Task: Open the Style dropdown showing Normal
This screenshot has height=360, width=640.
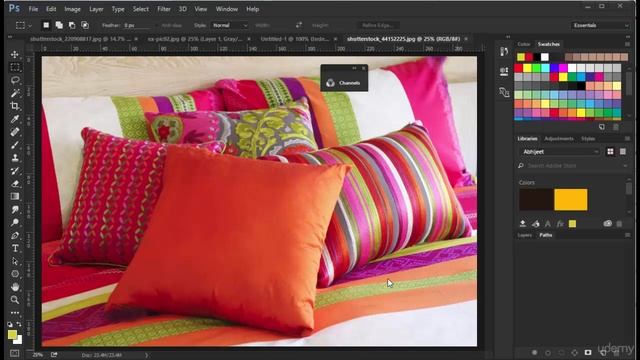Action: click(230, 25)
